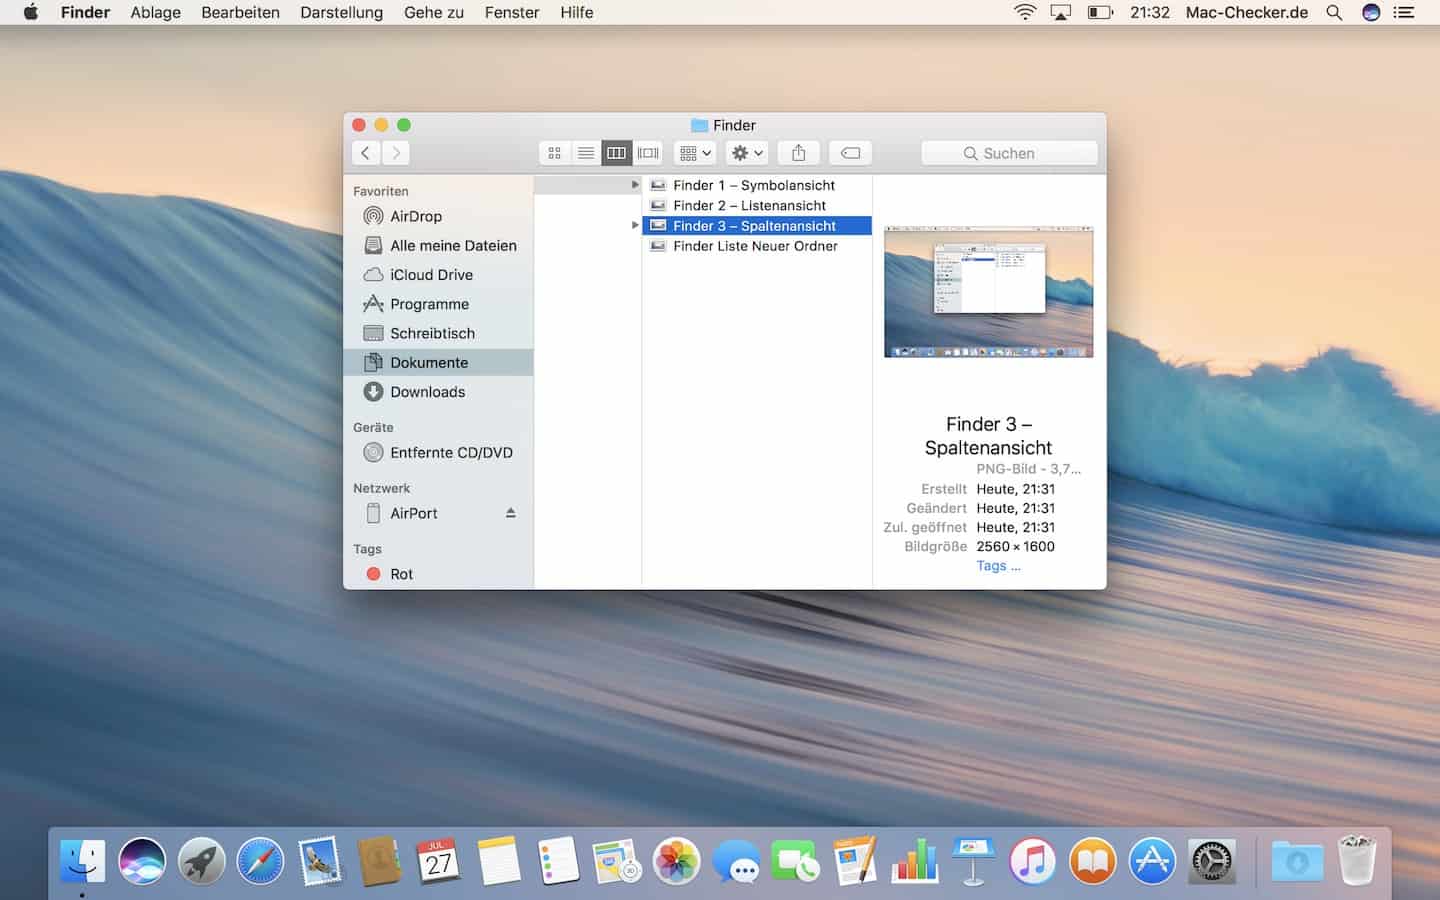Open the Gehe zu menu

pyautogui.click(x=434, y=12)
